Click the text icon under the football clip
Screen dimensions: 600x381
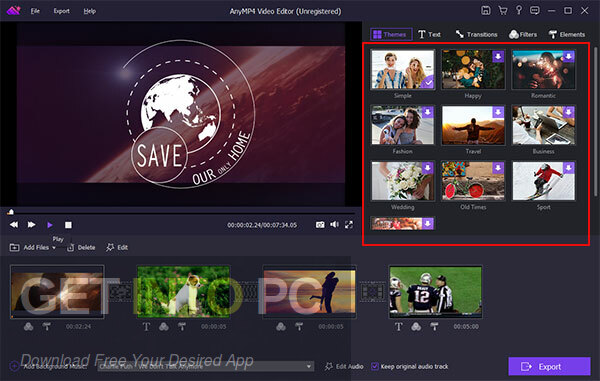(398, 326)
